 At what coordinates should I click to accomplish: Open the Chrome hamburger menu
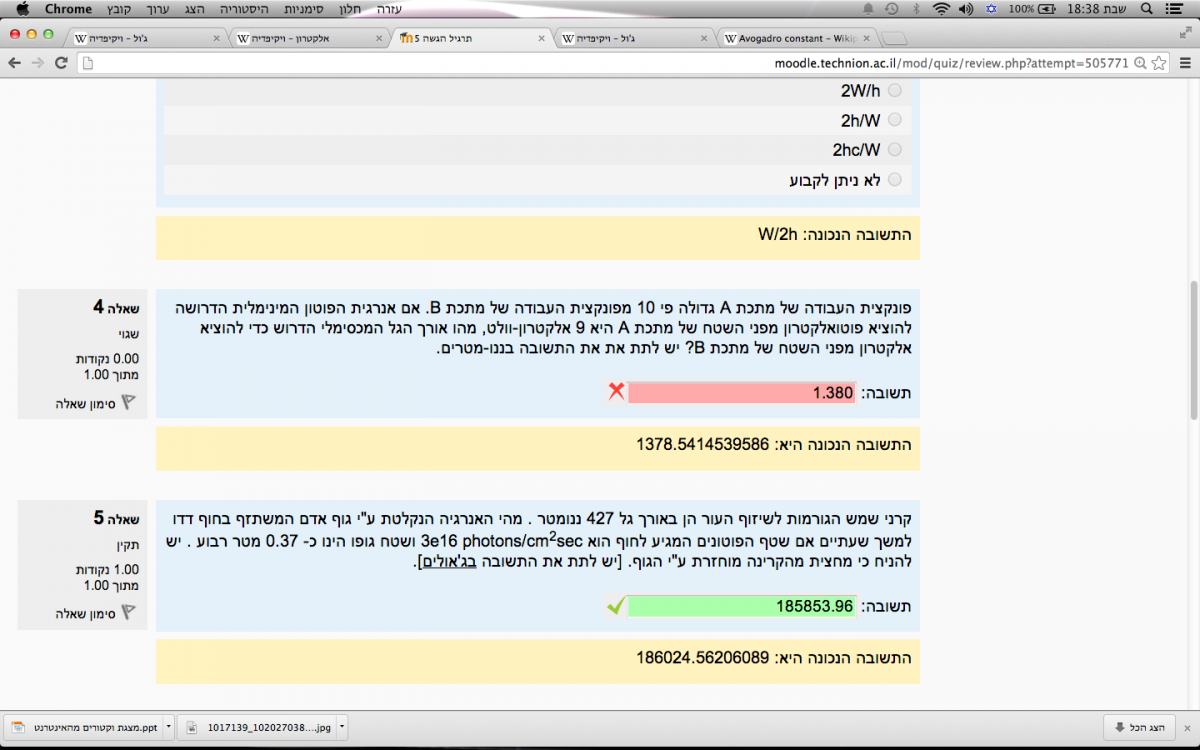coord(1184,63)
